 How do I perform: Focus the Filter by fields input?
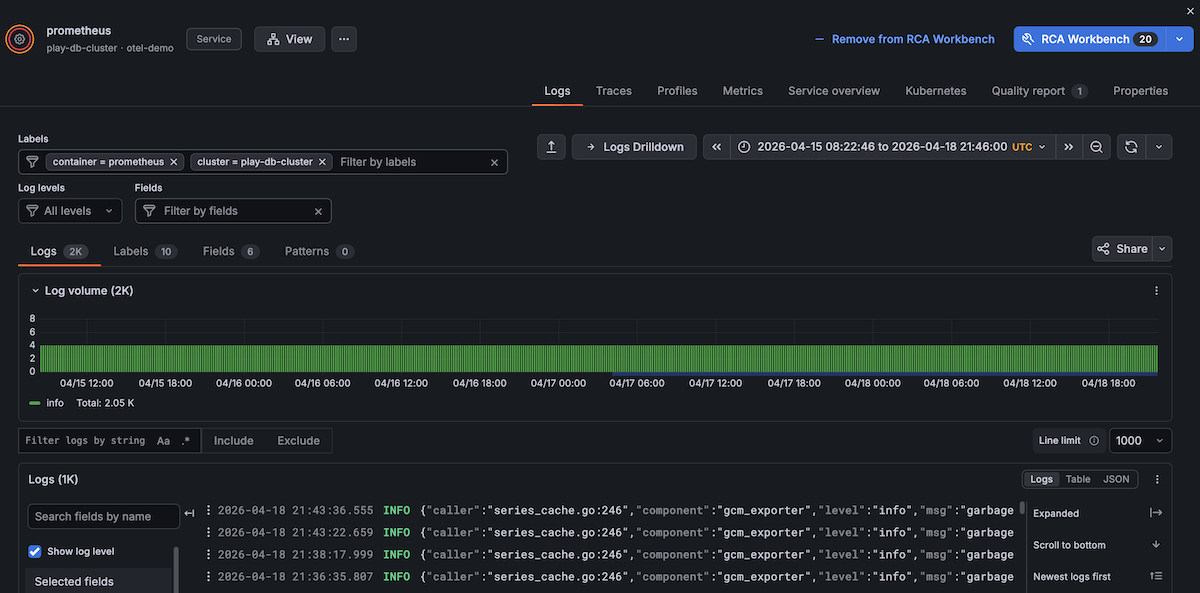tap(235, 211)
